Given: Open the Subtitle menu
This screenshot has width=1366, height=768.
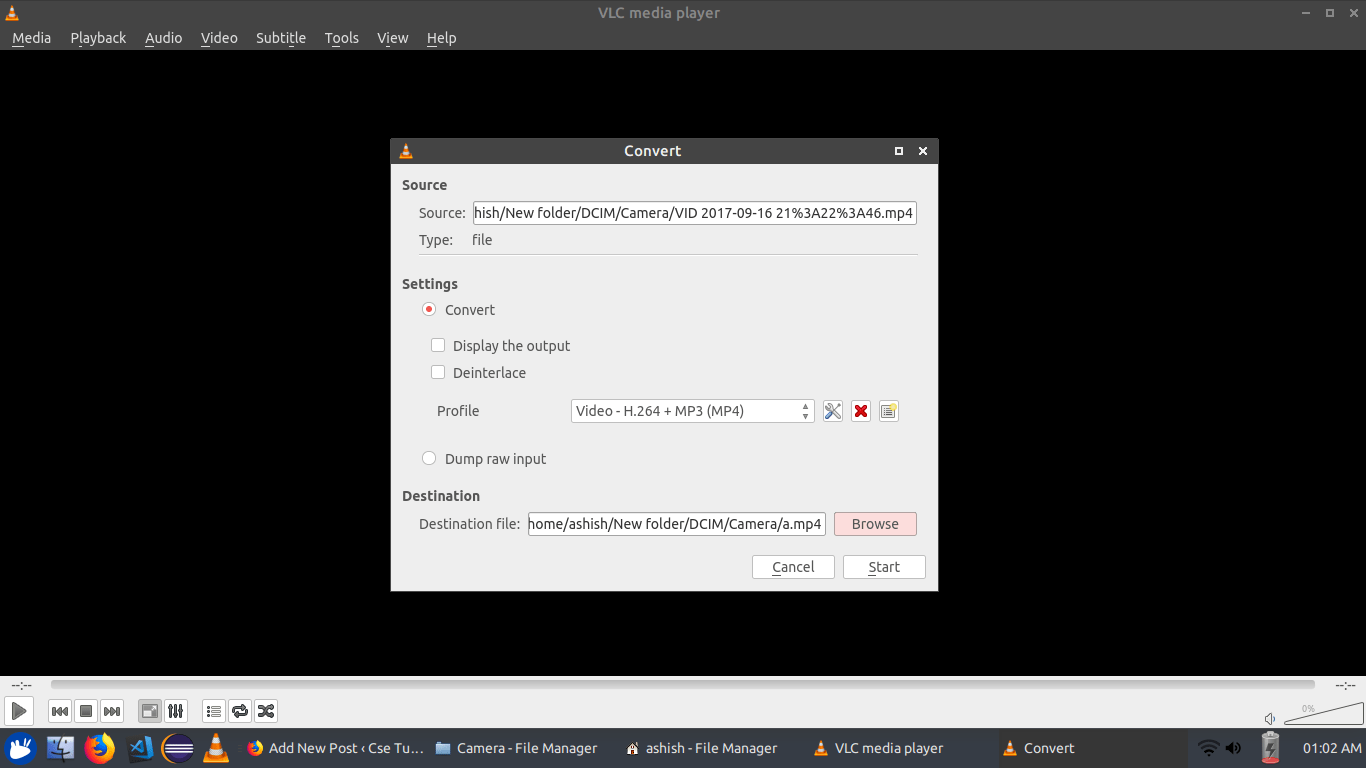Looking at the screenshot, I should [280, 37].
